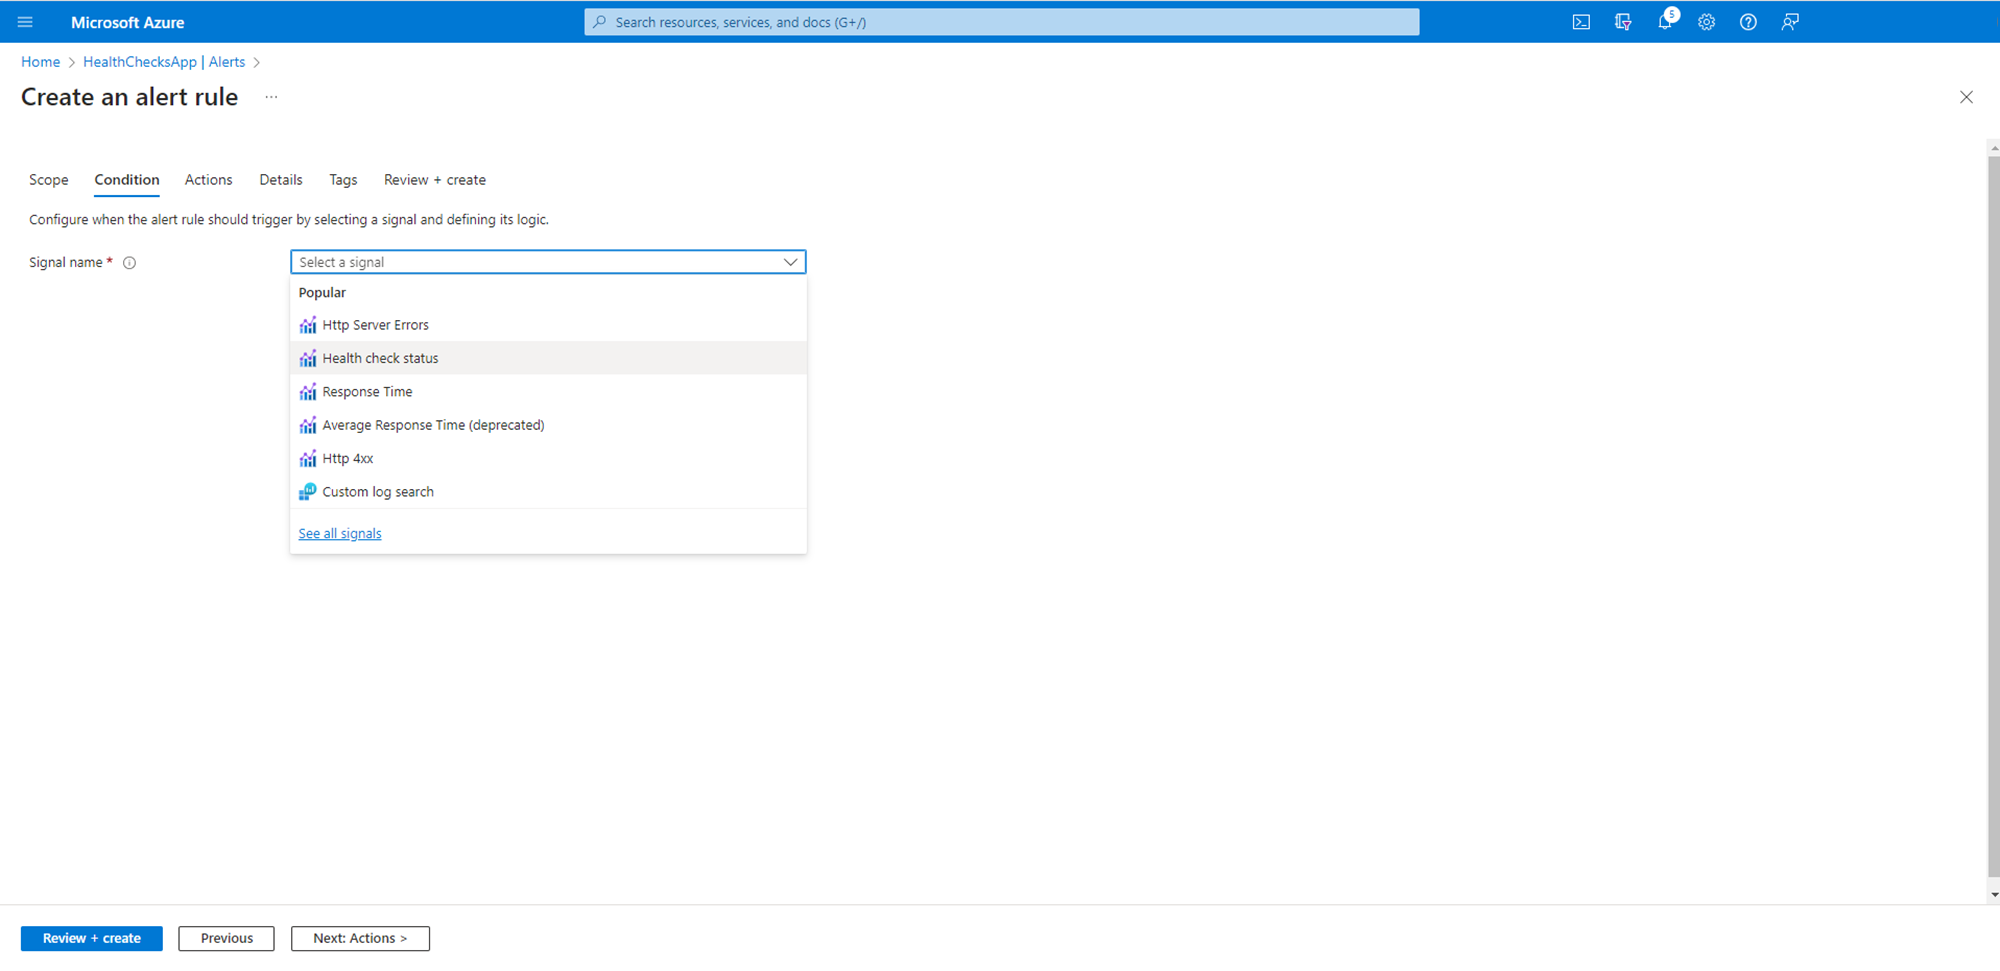Expand the Select a signal dropdown
Viewport: 2000px width, 971px height.
(x=548, y=262)
